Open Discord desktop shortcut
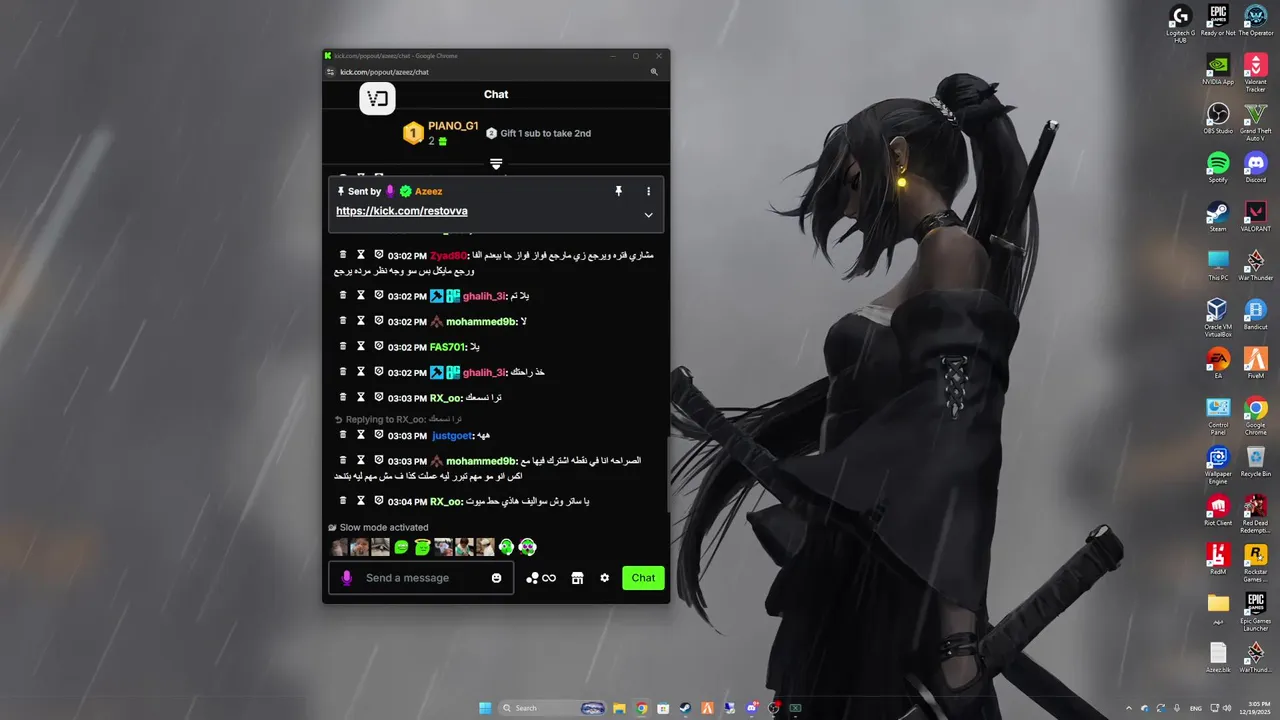The image size is (1280, 720). (1255, 167)
